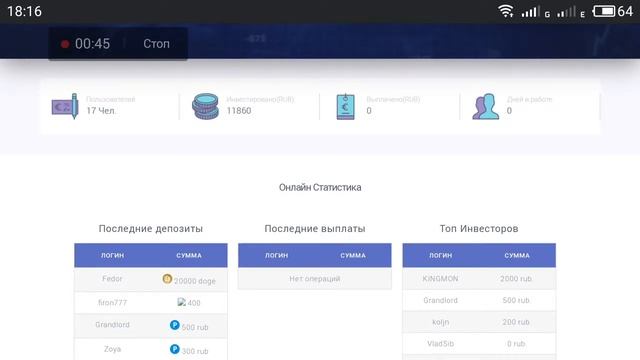Select the '17 Чел.' users value
The width and height of the screenshot is (640, 360).
pos(101,111)
